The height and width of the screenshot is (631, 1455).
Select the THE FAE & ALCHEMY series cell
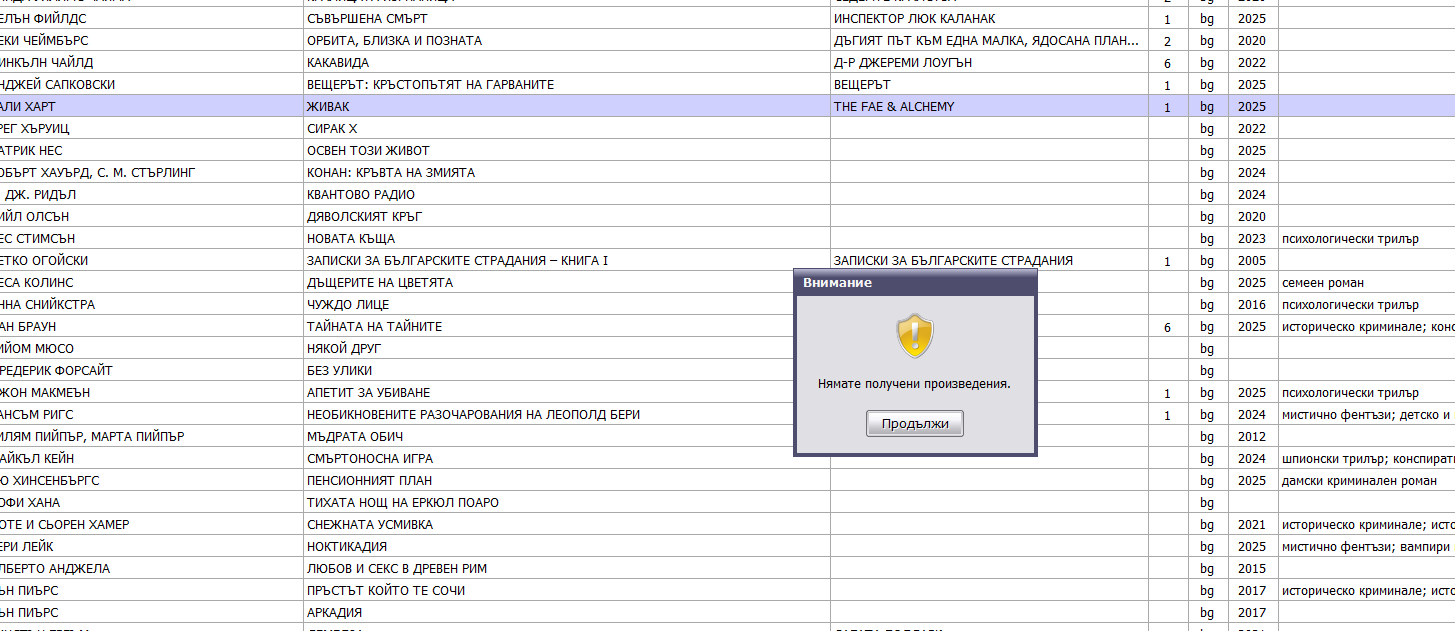[894, 107]
